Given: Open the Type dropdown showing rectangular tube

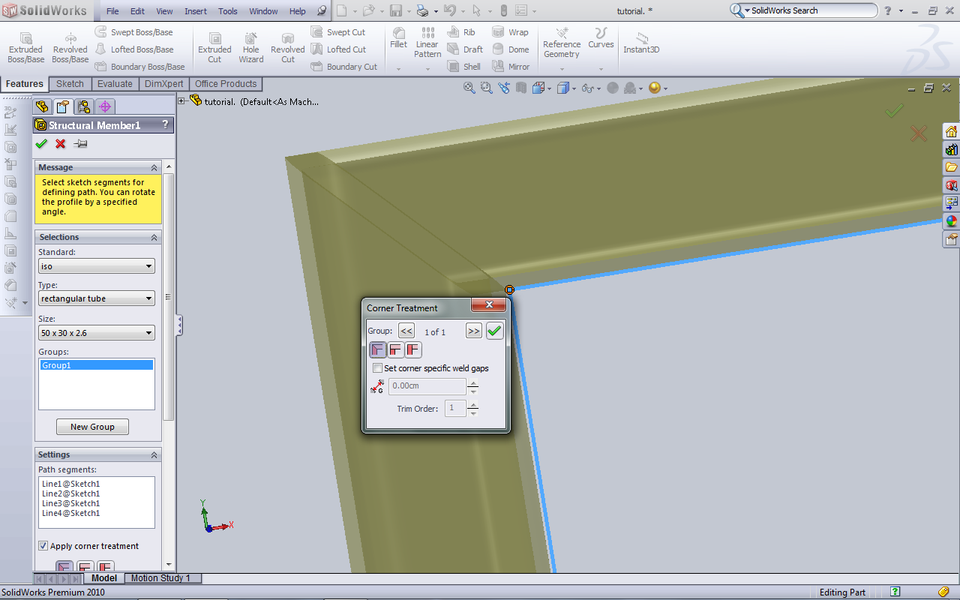Looking at the screenshot, I should coord(96,298).
